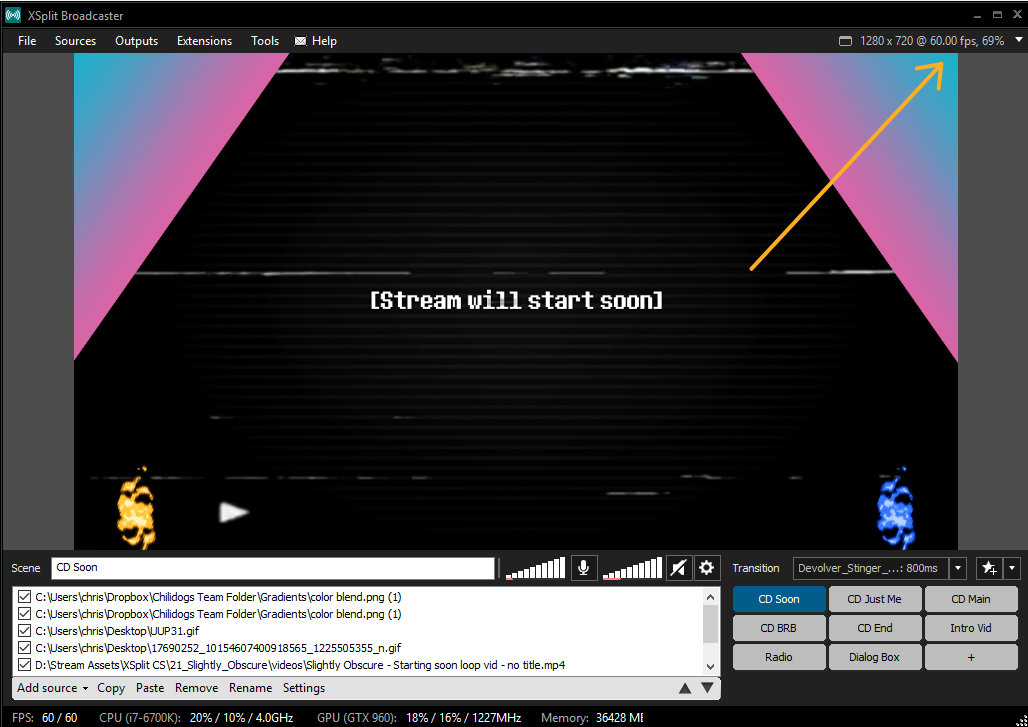Screen dimensions: 1028x727
Task: Expand the Add source menu
Action: coord(52,688)
